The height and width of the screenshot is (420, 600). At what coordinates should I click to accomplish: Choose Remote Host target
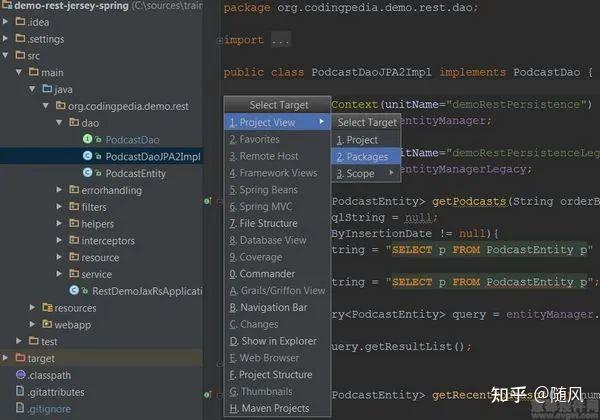(x=277, y=156)
